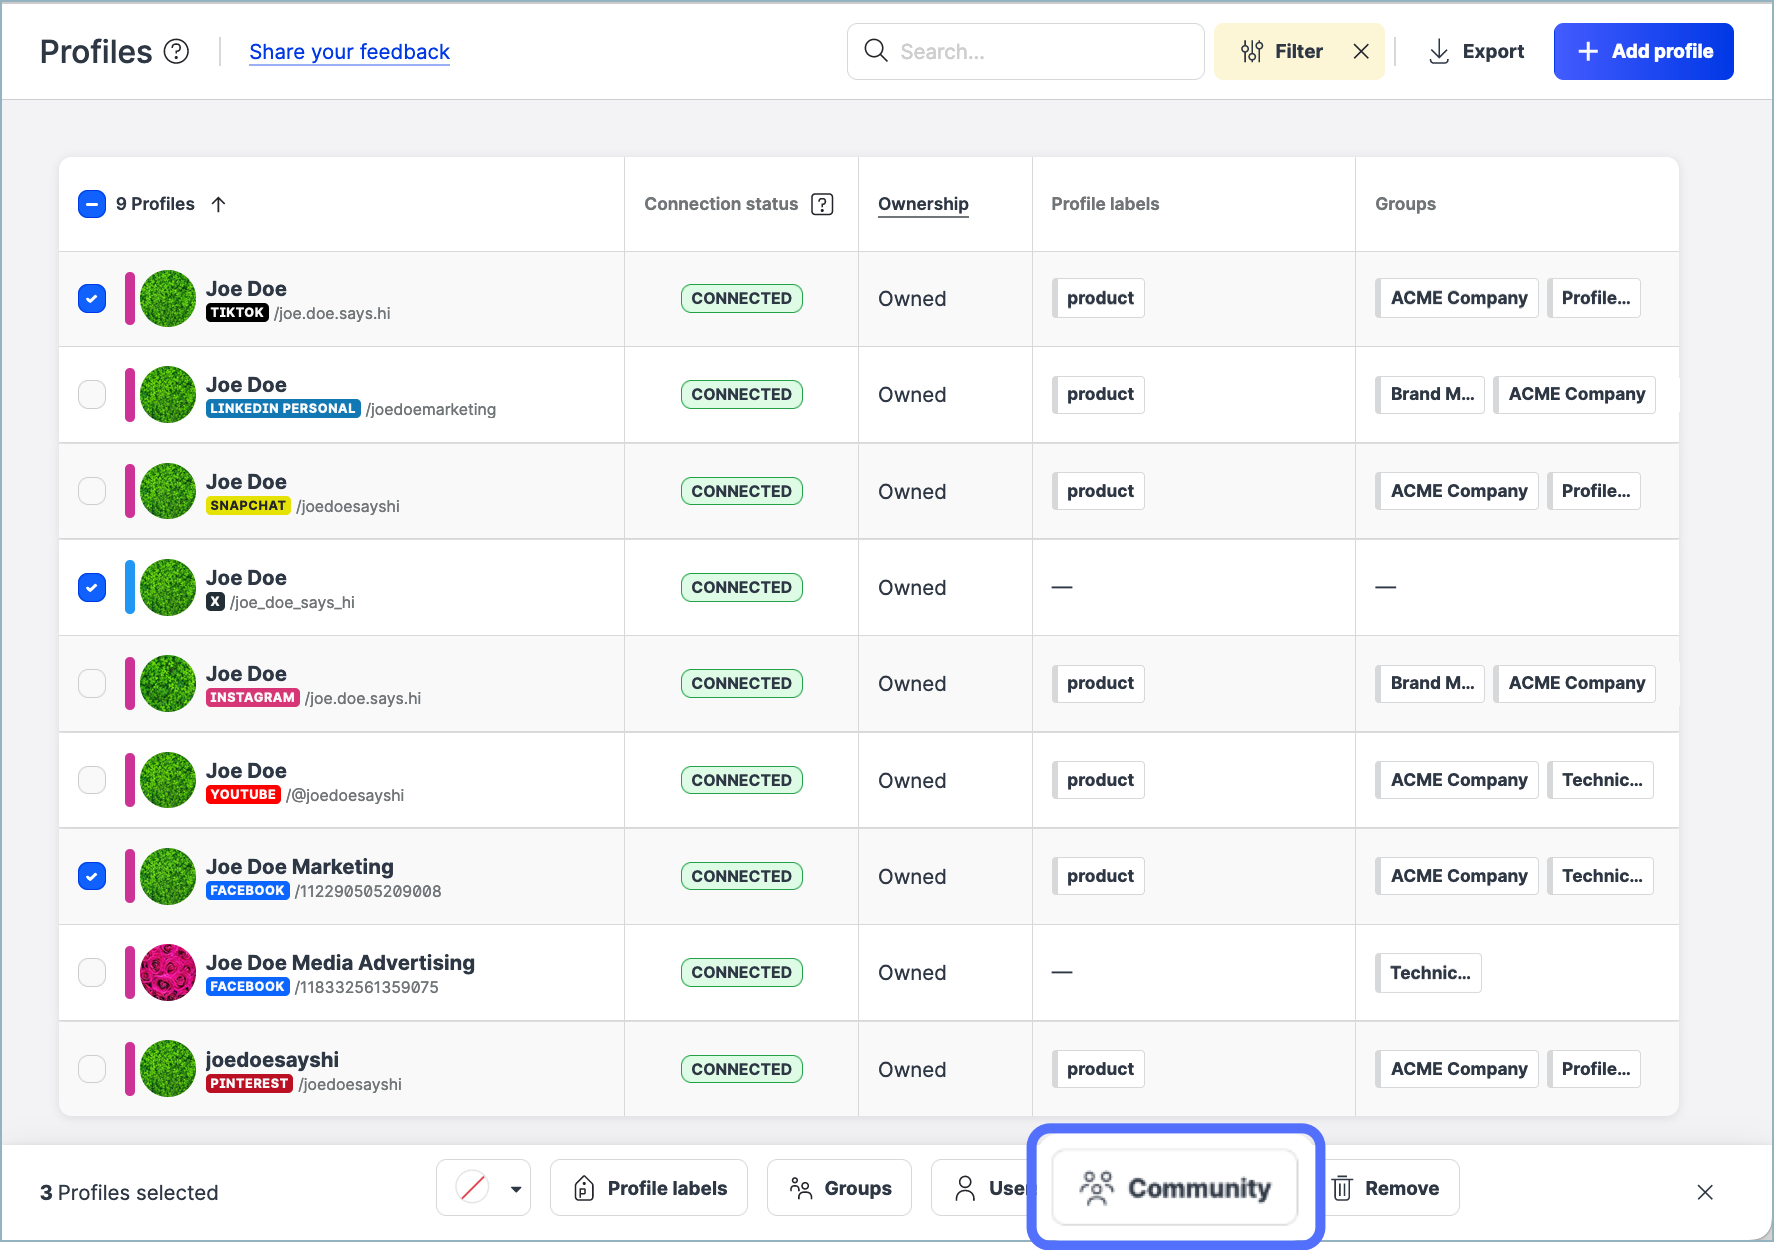The width and height of the screenshot is (1774, 1250).
Task: Click the Profiles help question mark icon
Action: (x=176, y=51)
